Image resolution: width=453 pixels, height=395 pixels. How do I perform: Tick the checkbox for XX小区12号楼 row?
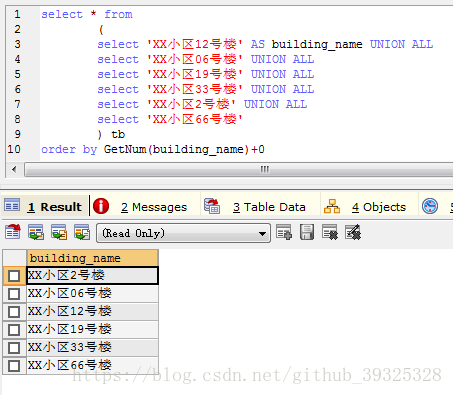point(14,312)
